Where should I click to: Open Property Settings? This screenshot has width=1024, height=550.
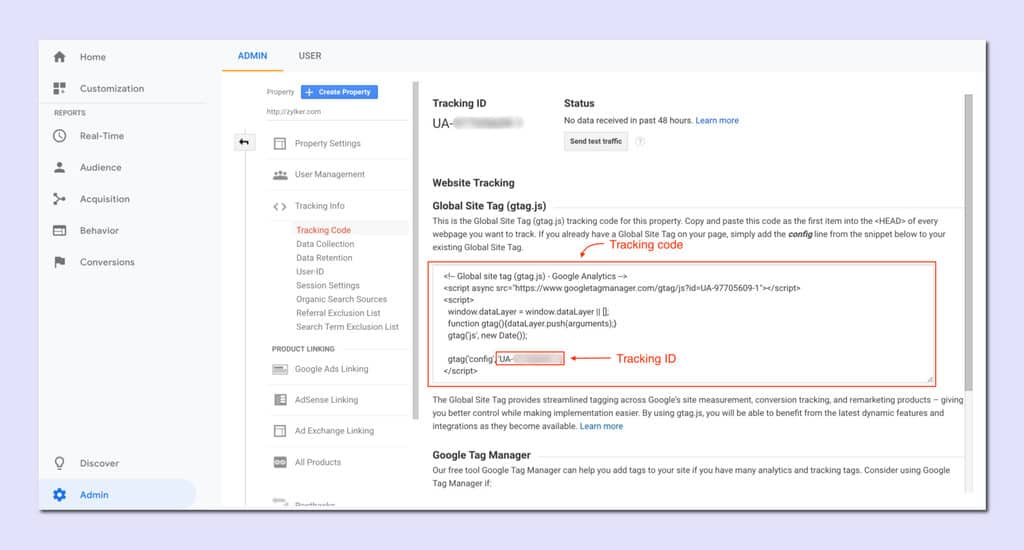coord(327,143)
